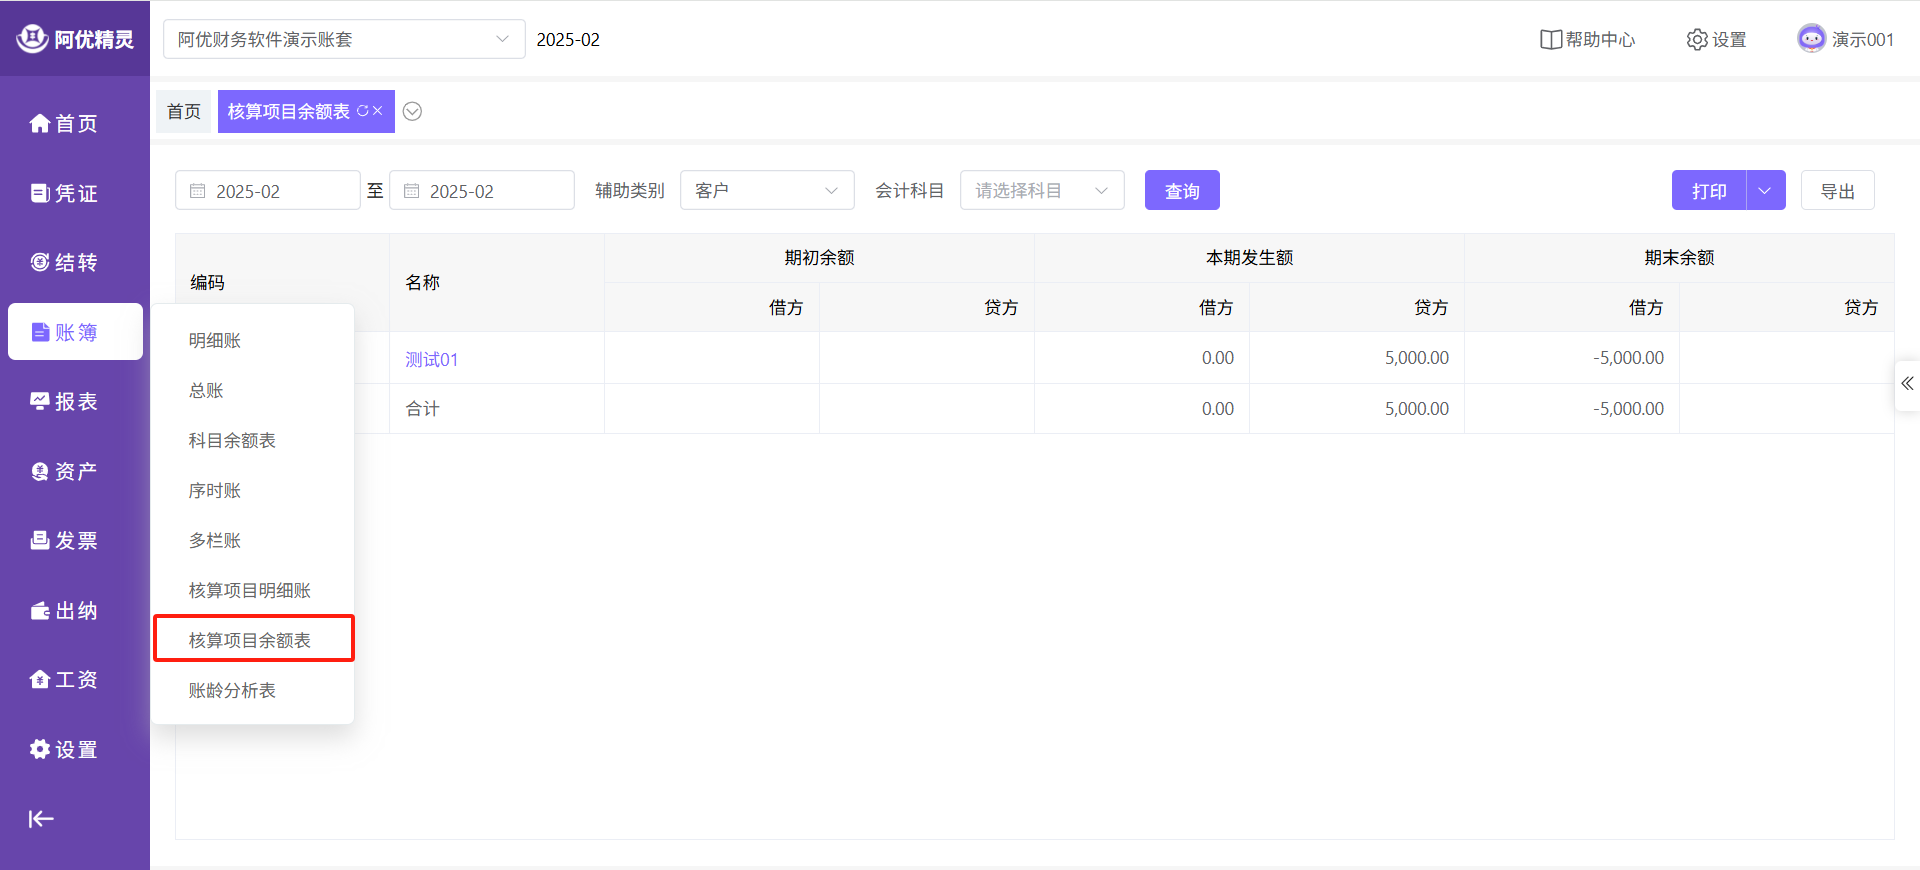Click the start date 2025-02 field
1920x870 pixels.
tap(267, 190)
